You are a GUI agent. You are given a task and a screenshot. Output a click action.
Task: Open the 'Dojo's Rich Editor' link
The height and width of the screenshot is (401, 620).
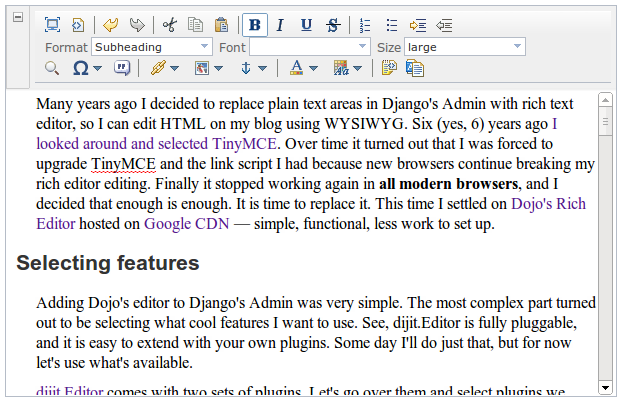coord(548,204)
